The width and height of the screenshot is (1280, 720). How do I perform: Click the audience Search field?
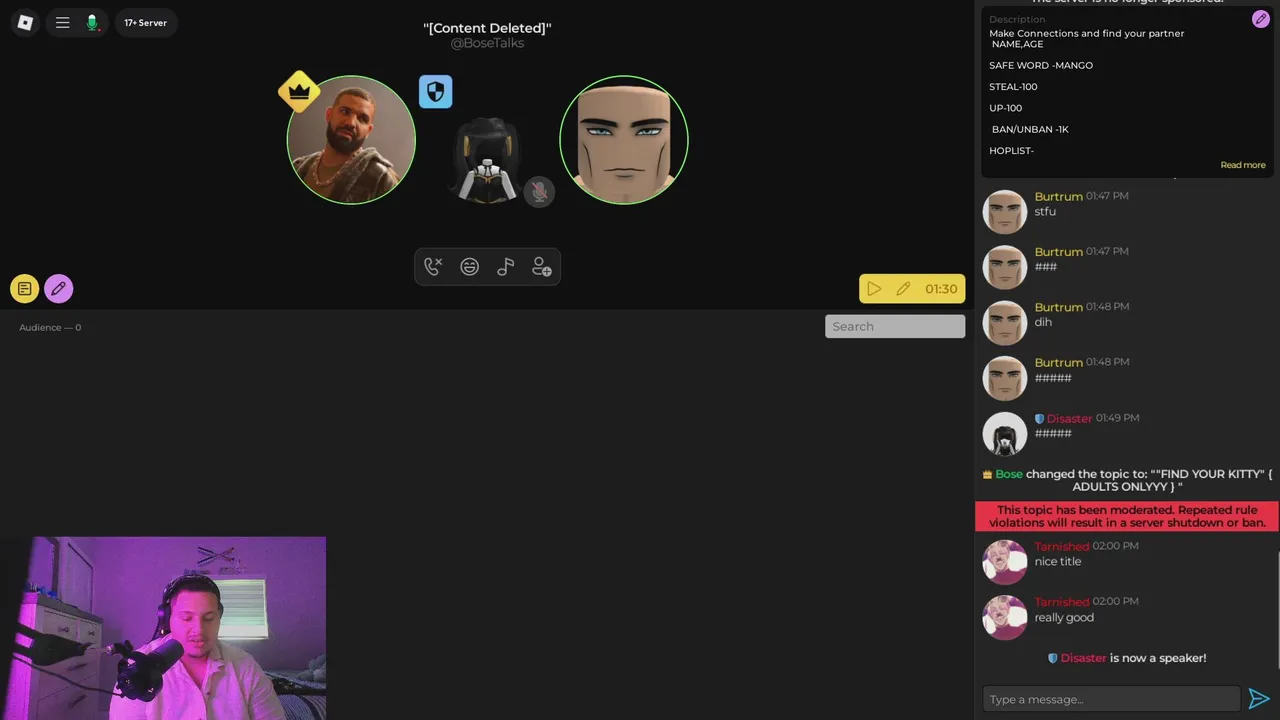895,326
